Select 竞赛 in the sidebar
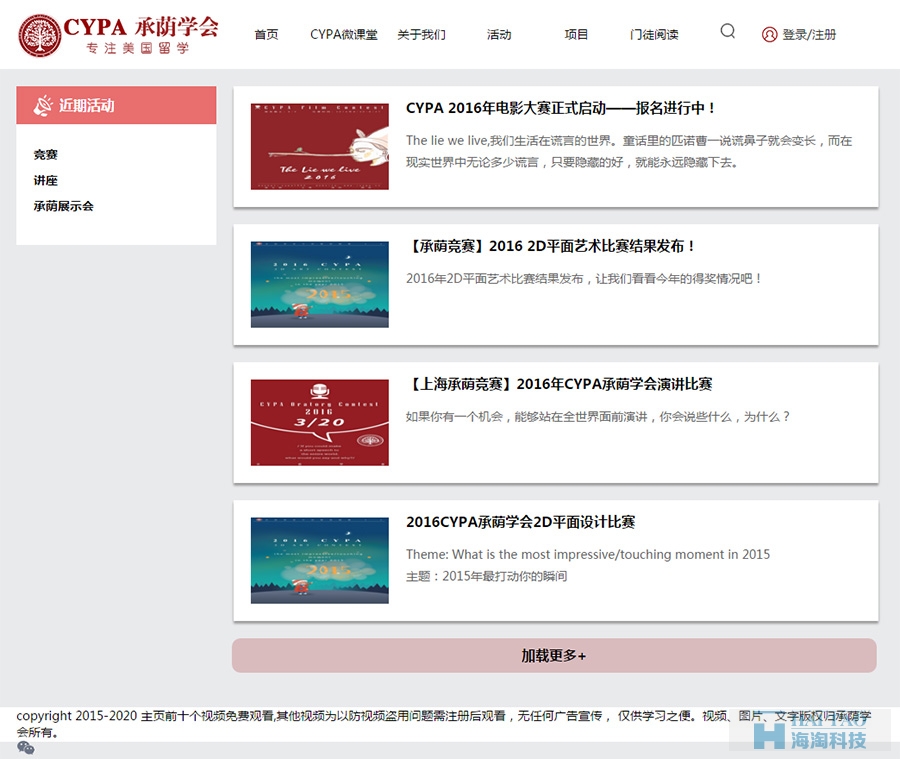Image resolution: width=900 pixels, height=759 pixels. pos(45,154)
